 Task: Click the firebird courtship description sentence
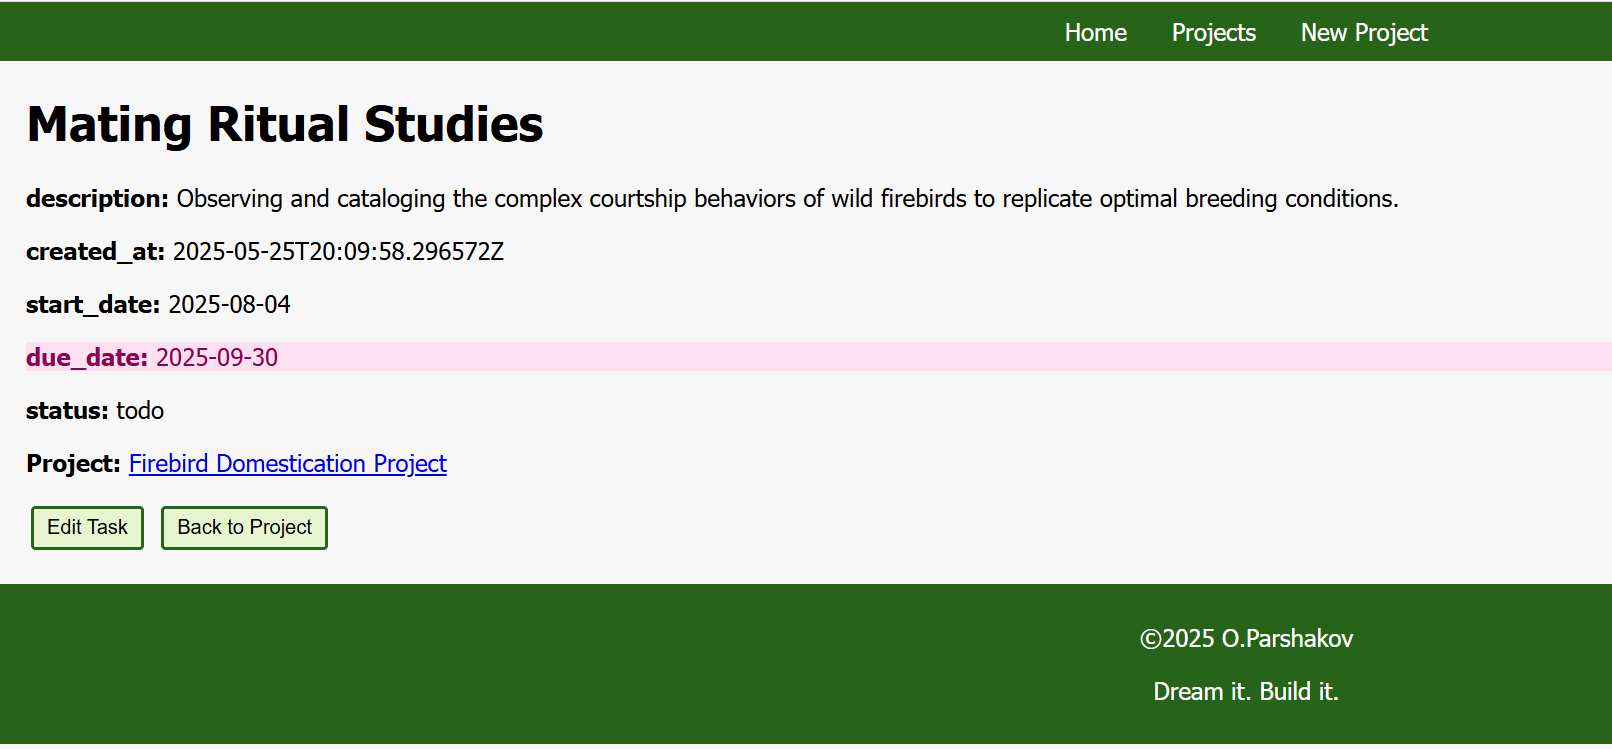click(787, 199)
